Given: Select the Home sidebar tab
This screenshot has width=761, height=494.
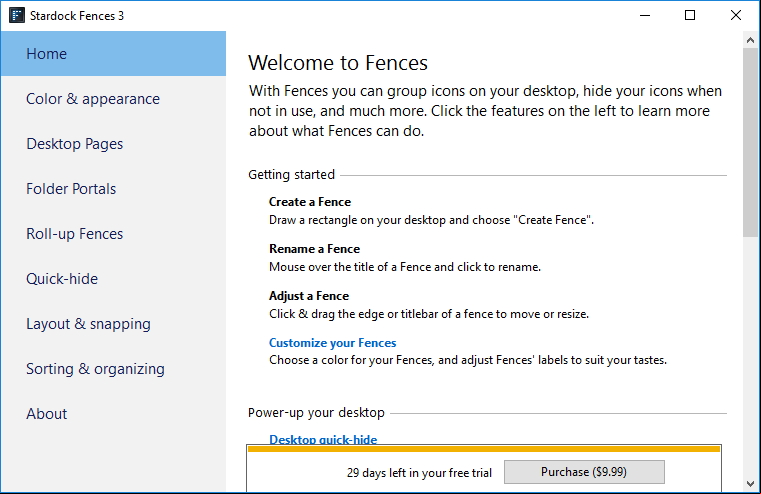Looking at the screenshot, I should click(x=114, y=54).
